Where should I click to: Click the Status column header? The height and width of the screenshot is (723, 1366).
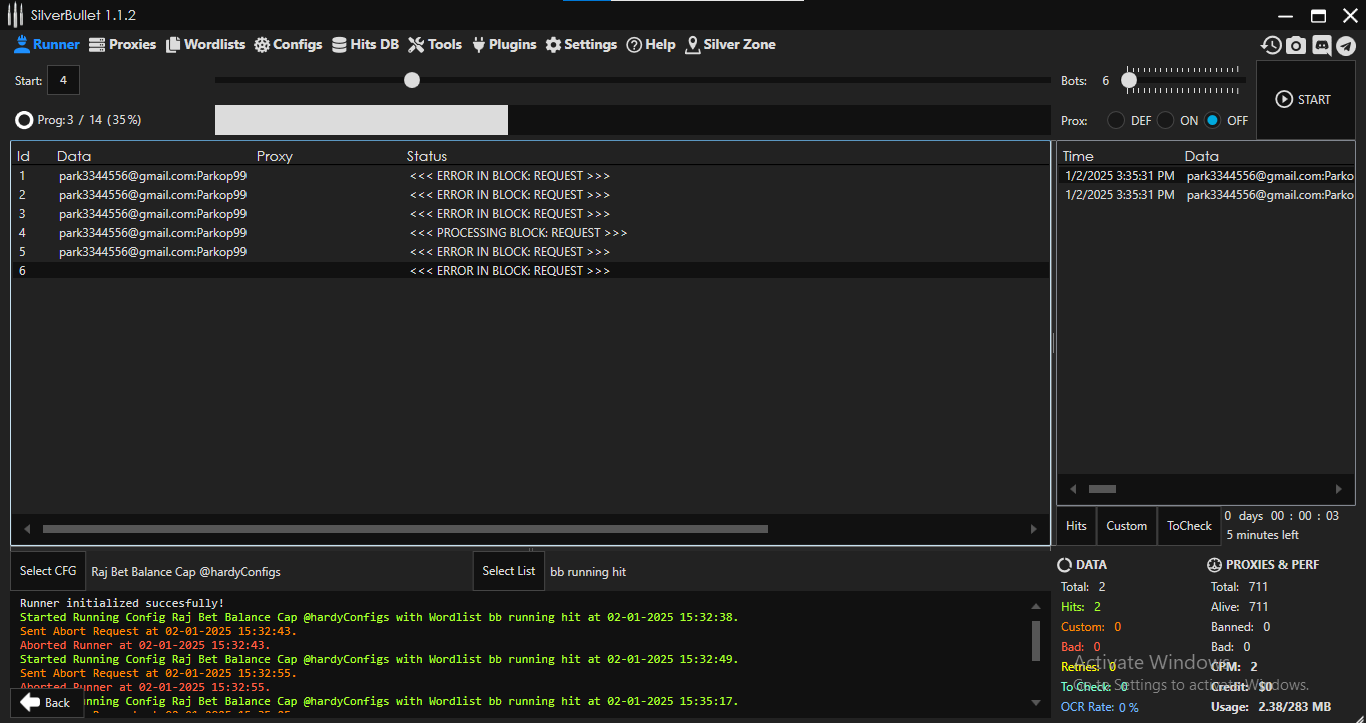tap(427, 156)
